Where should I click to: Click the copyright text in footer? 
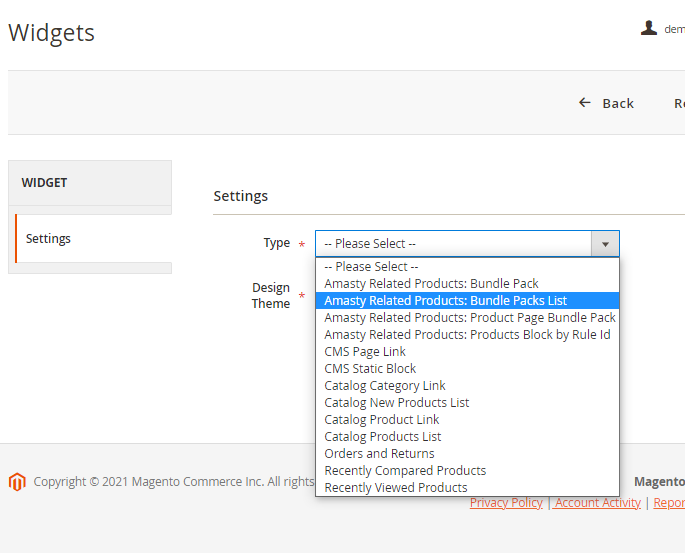[174, 481]
